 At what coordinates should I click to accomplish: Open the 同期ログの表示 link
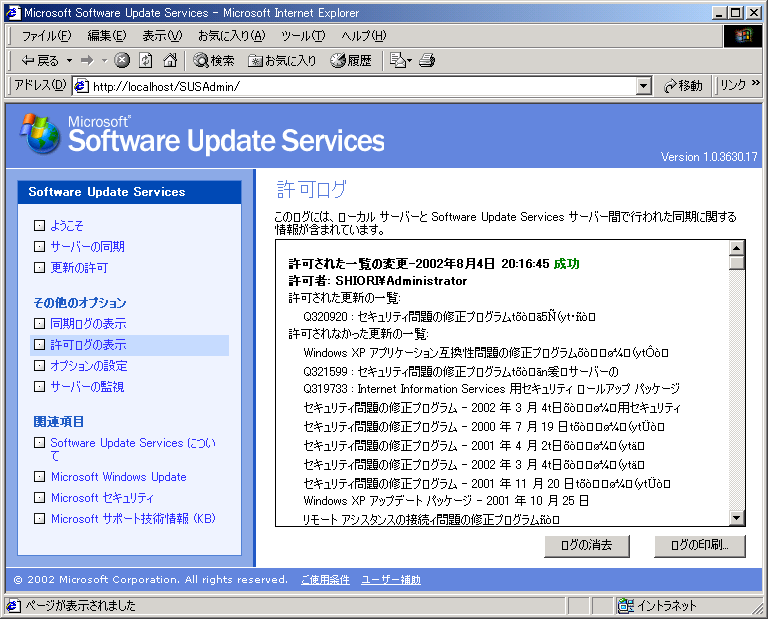coord(88,324)
